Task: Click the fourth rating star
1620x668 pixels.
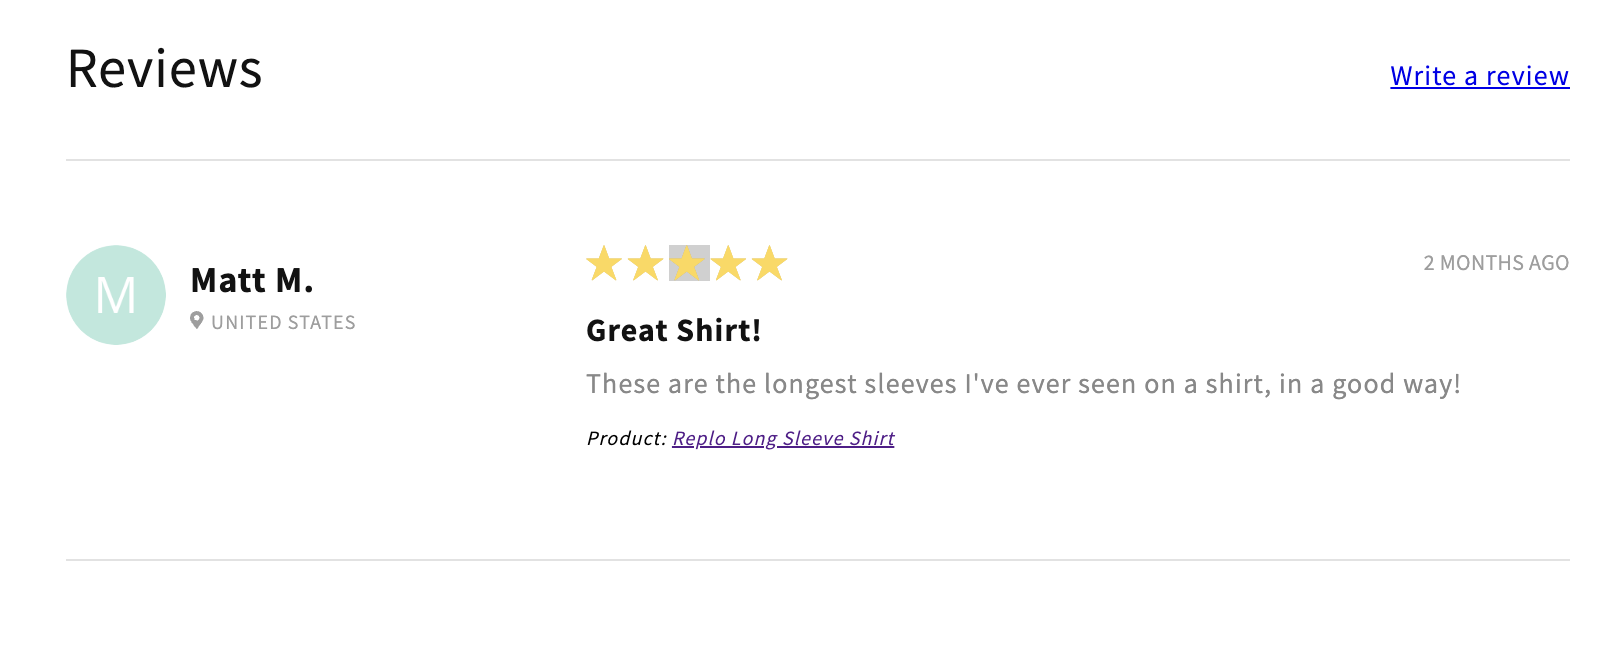Action: click(x=729, y=264)
